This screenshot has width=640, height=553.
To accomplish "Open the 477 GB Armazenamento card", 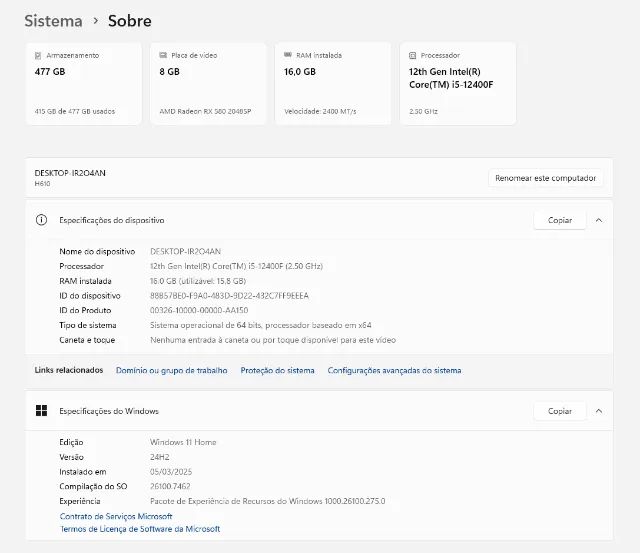I will pyautogui.click(x=85, y=83).
